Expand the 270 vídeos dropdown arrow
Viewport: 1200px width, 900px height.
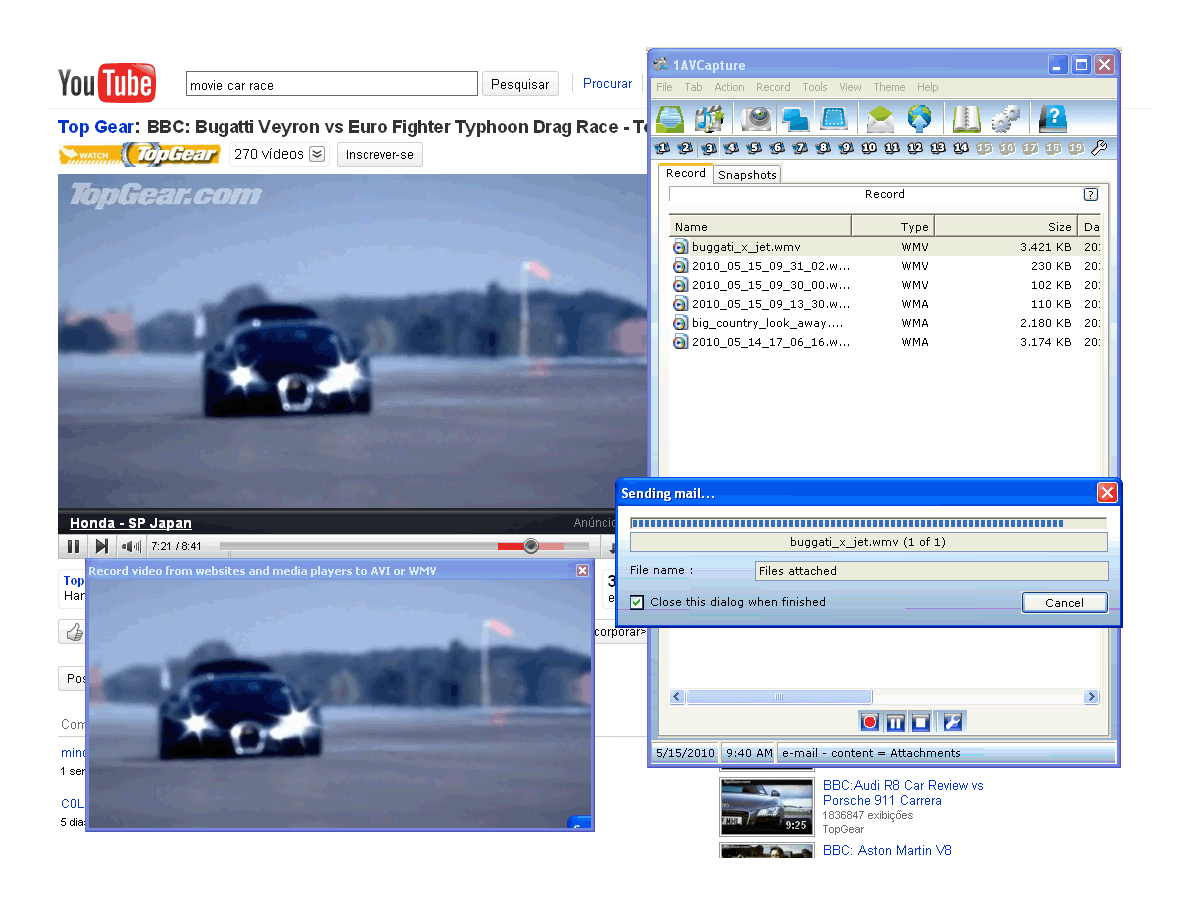(317, 154)
